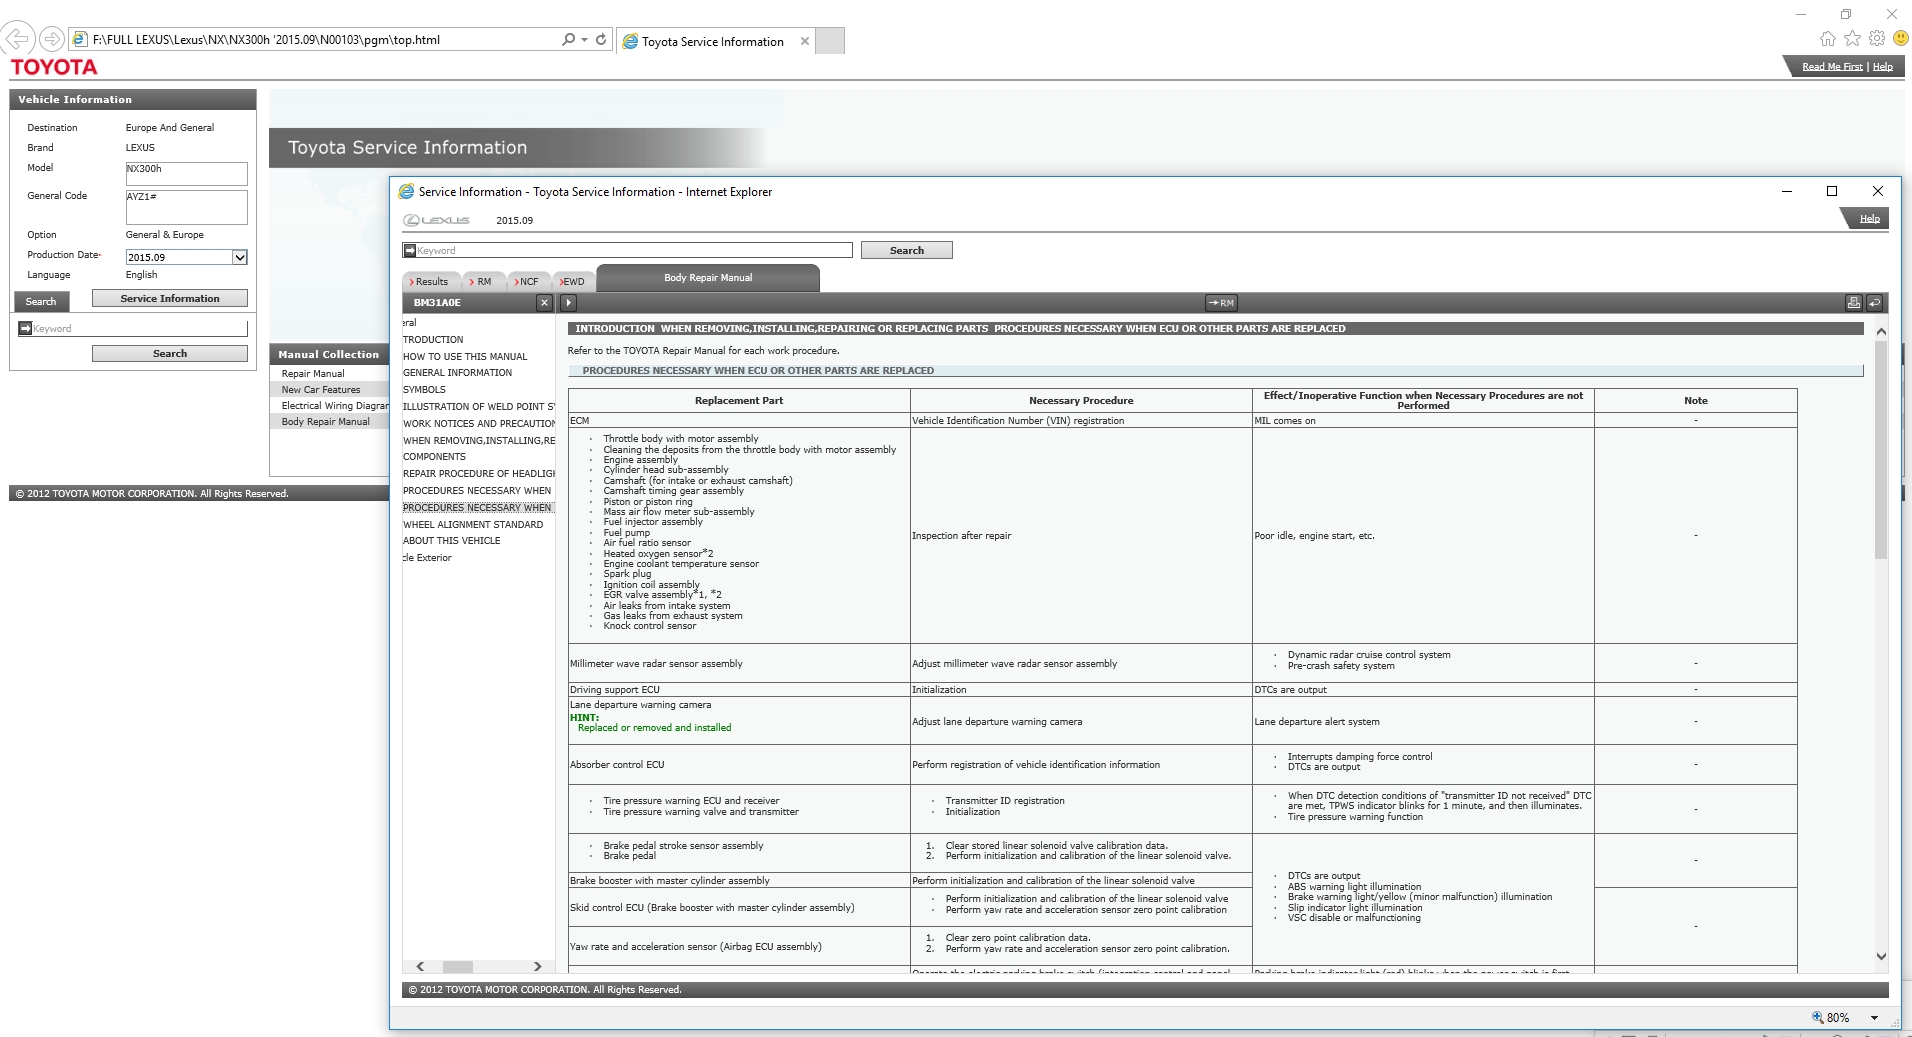This screenshot has height=1037, width=1912.
Task: Open WHEEL ALIGNMENT STANDARD tree item
Action: click(x=473, y=525)
